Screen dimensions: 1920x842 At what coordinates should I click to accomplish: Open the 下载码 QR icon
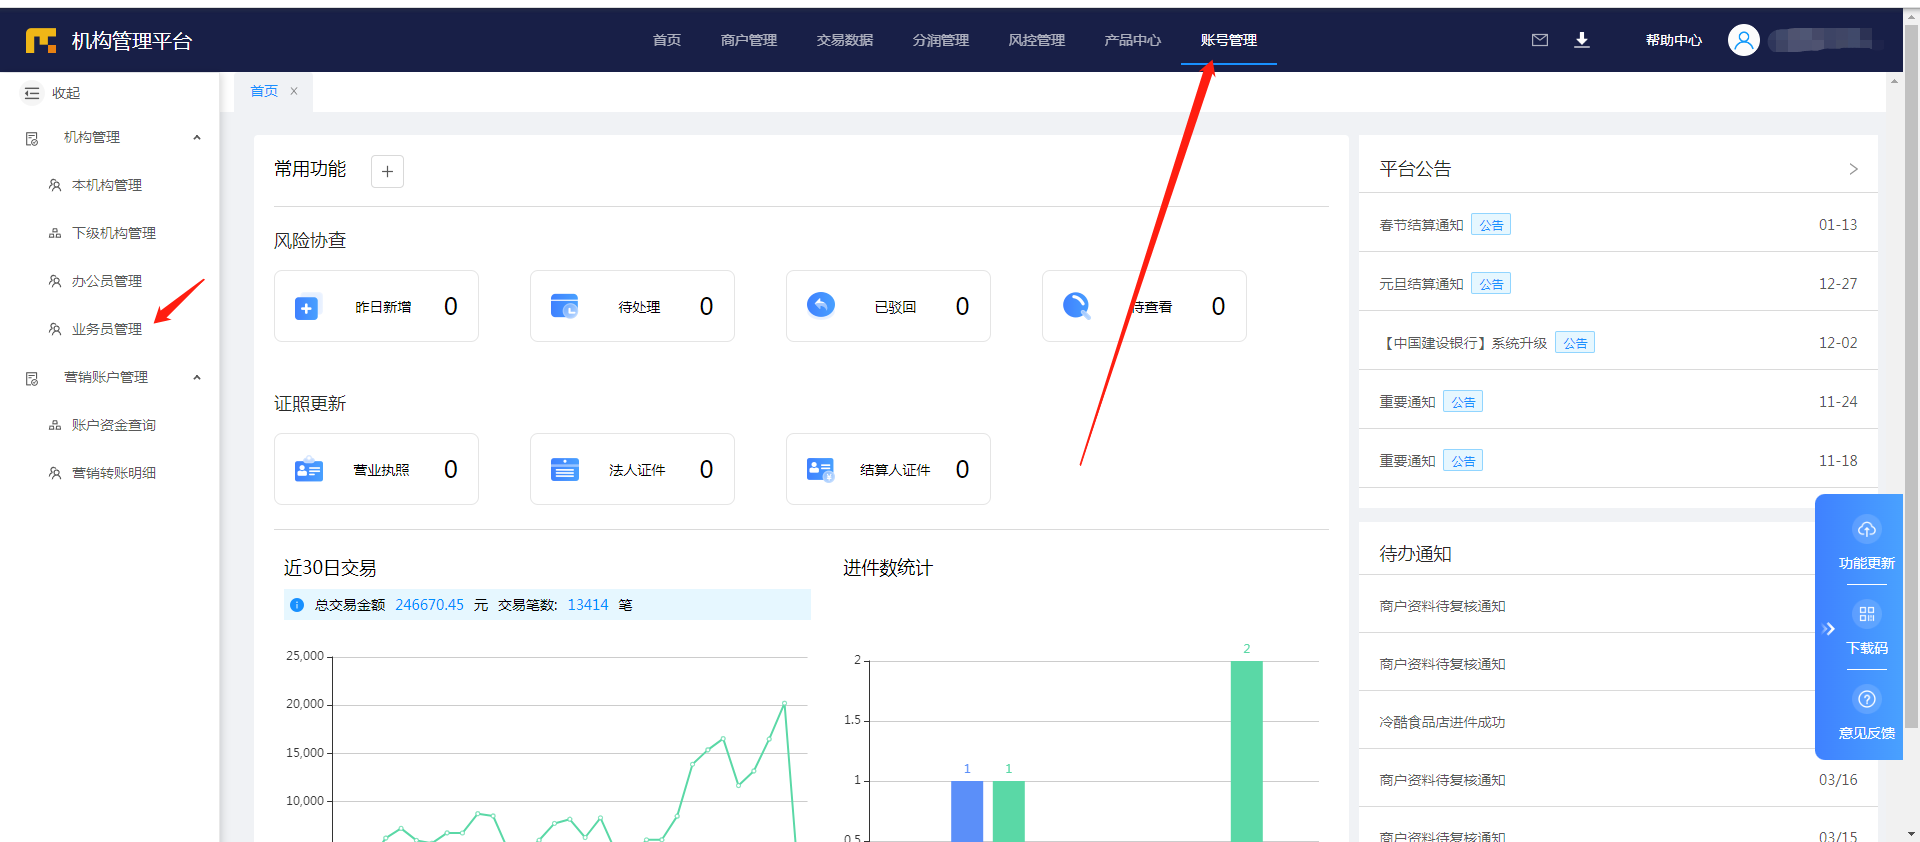pyautogui.click(x=1866, y=614)
